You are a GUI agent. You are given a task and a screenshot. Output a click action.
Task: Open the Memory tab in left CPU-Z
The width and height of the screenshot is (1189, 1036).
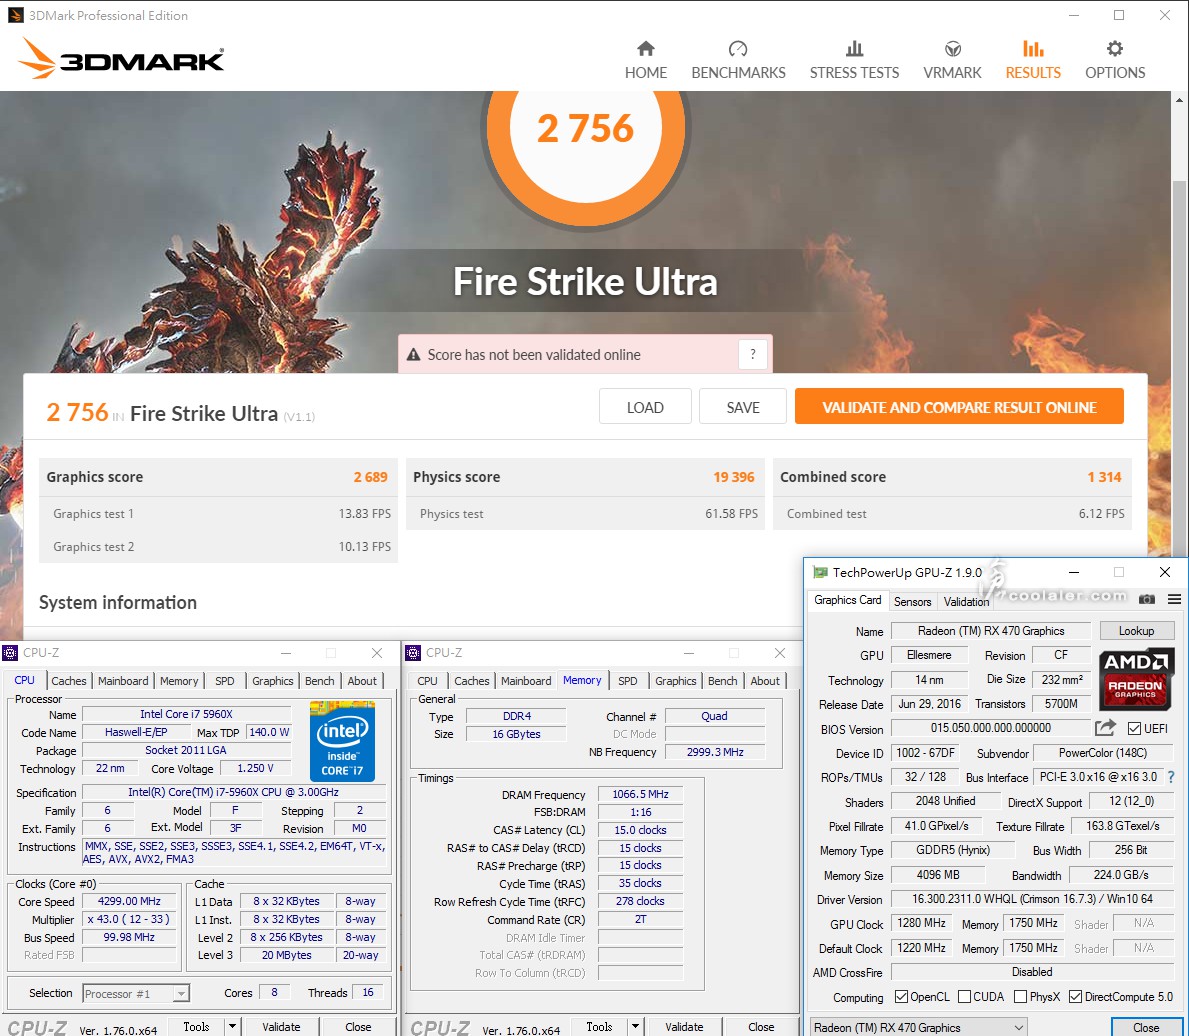pos(179,681)
